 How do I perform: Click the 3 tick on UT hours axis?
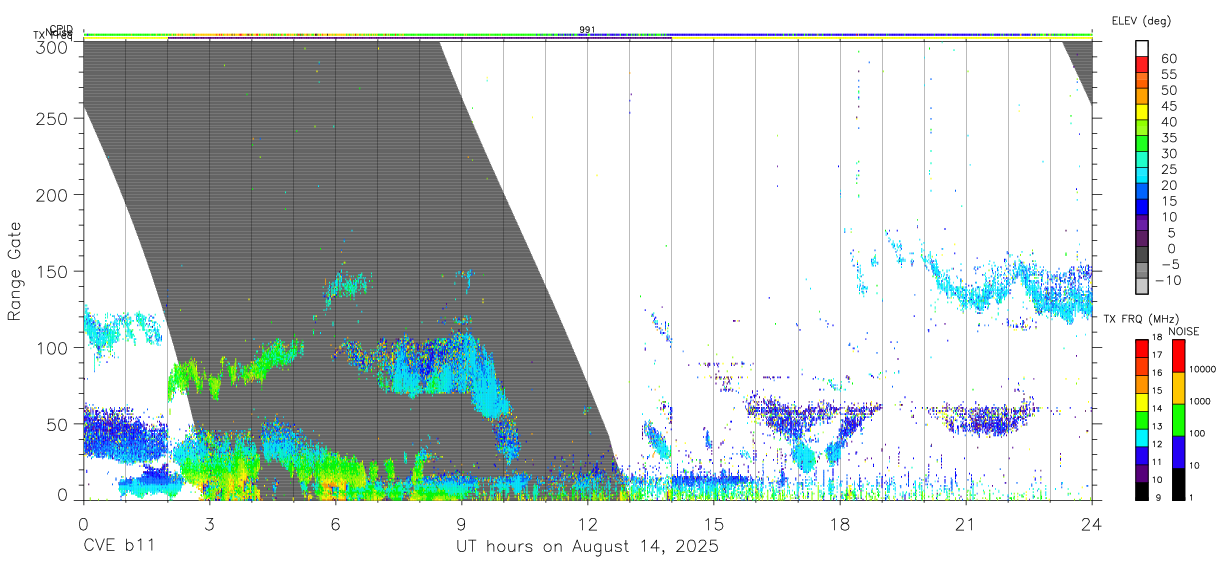pos(209,524)
